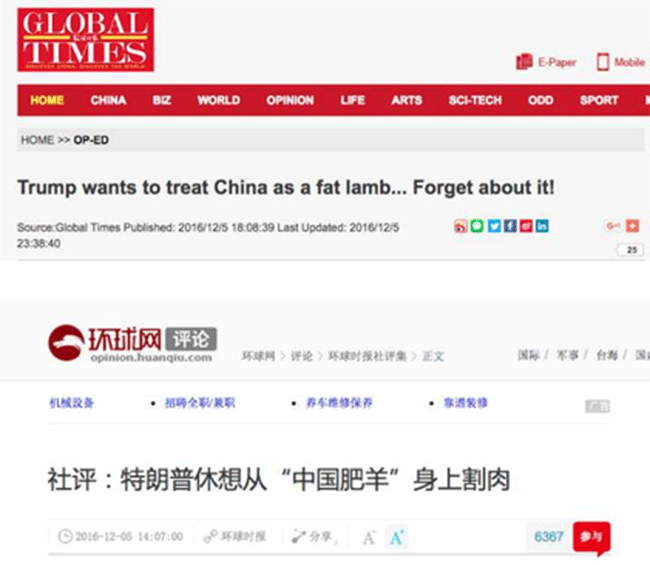Share article on Twitter icon
The width and height of the screenshot is (650, 565).
coord(494,226)
